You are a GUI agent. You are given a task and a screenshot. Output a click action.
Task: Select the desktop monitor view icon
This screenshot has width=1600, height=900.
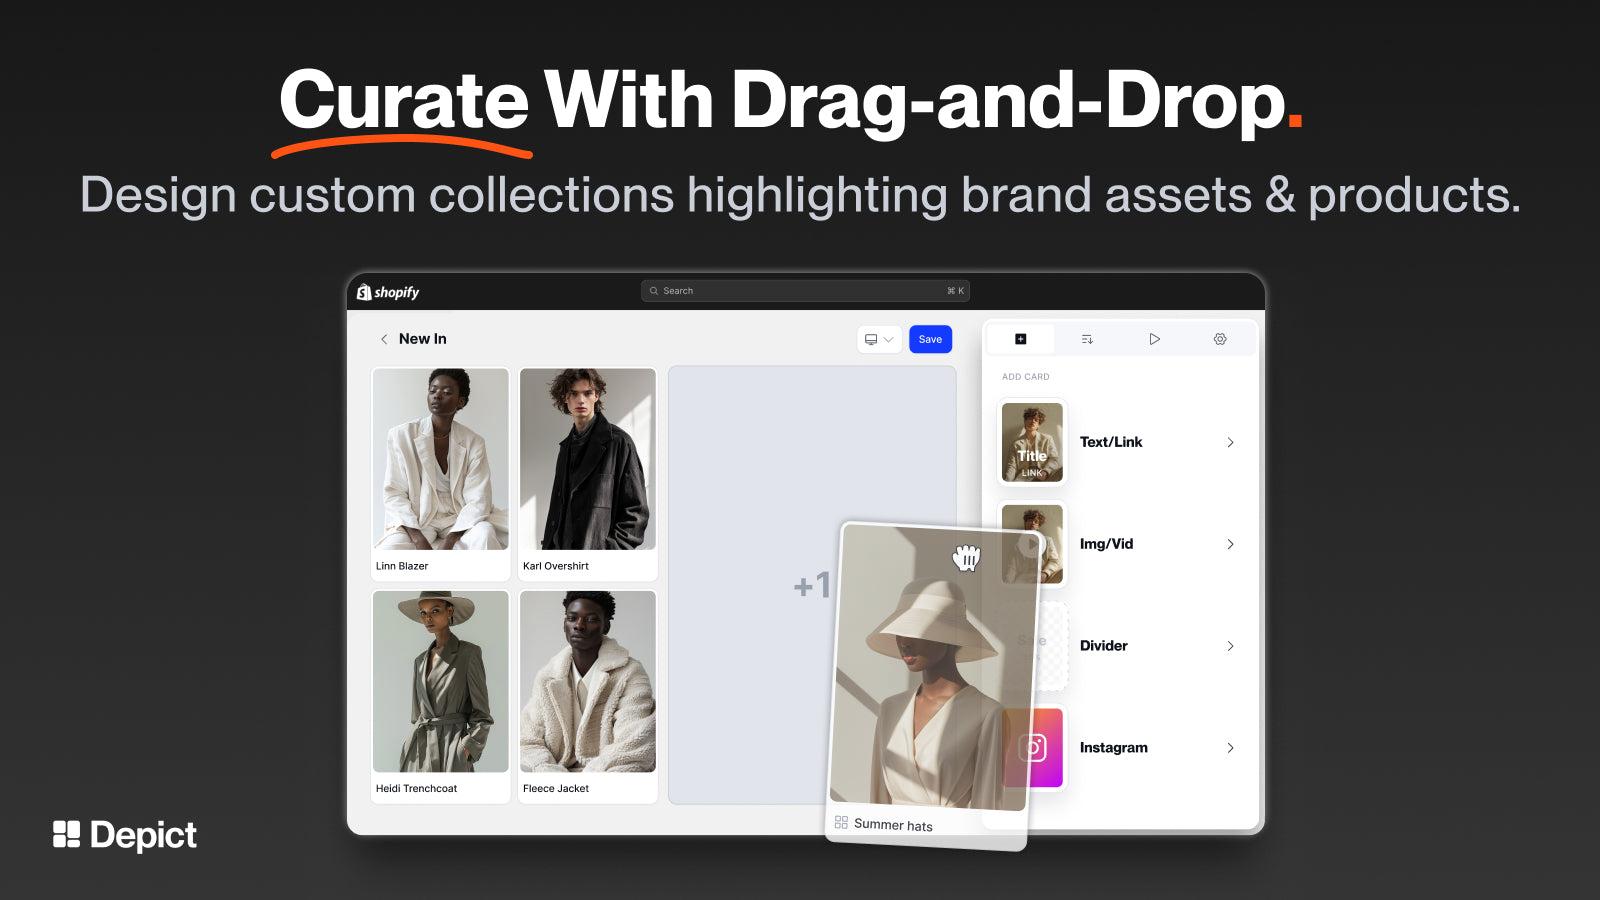point(869,339)
